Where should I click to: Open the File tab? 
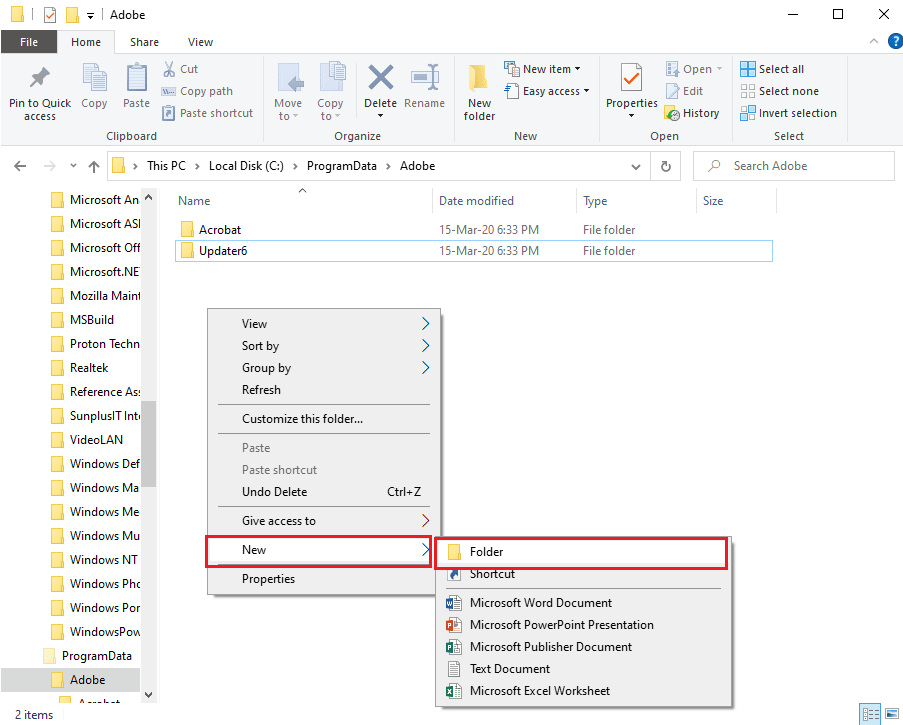tap(29, 42)
